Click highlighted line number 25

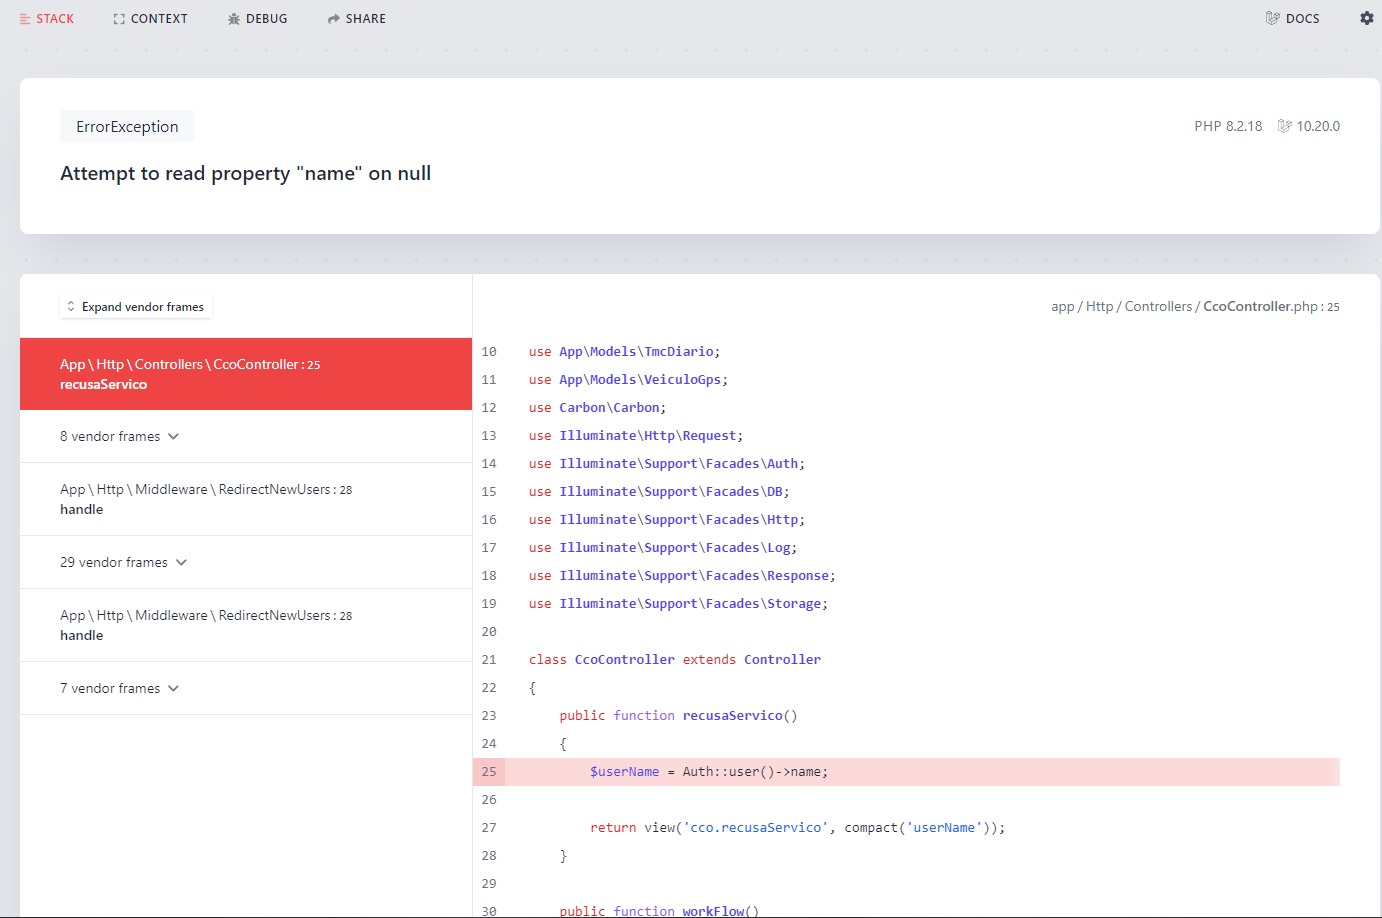(x=489, y=772)
